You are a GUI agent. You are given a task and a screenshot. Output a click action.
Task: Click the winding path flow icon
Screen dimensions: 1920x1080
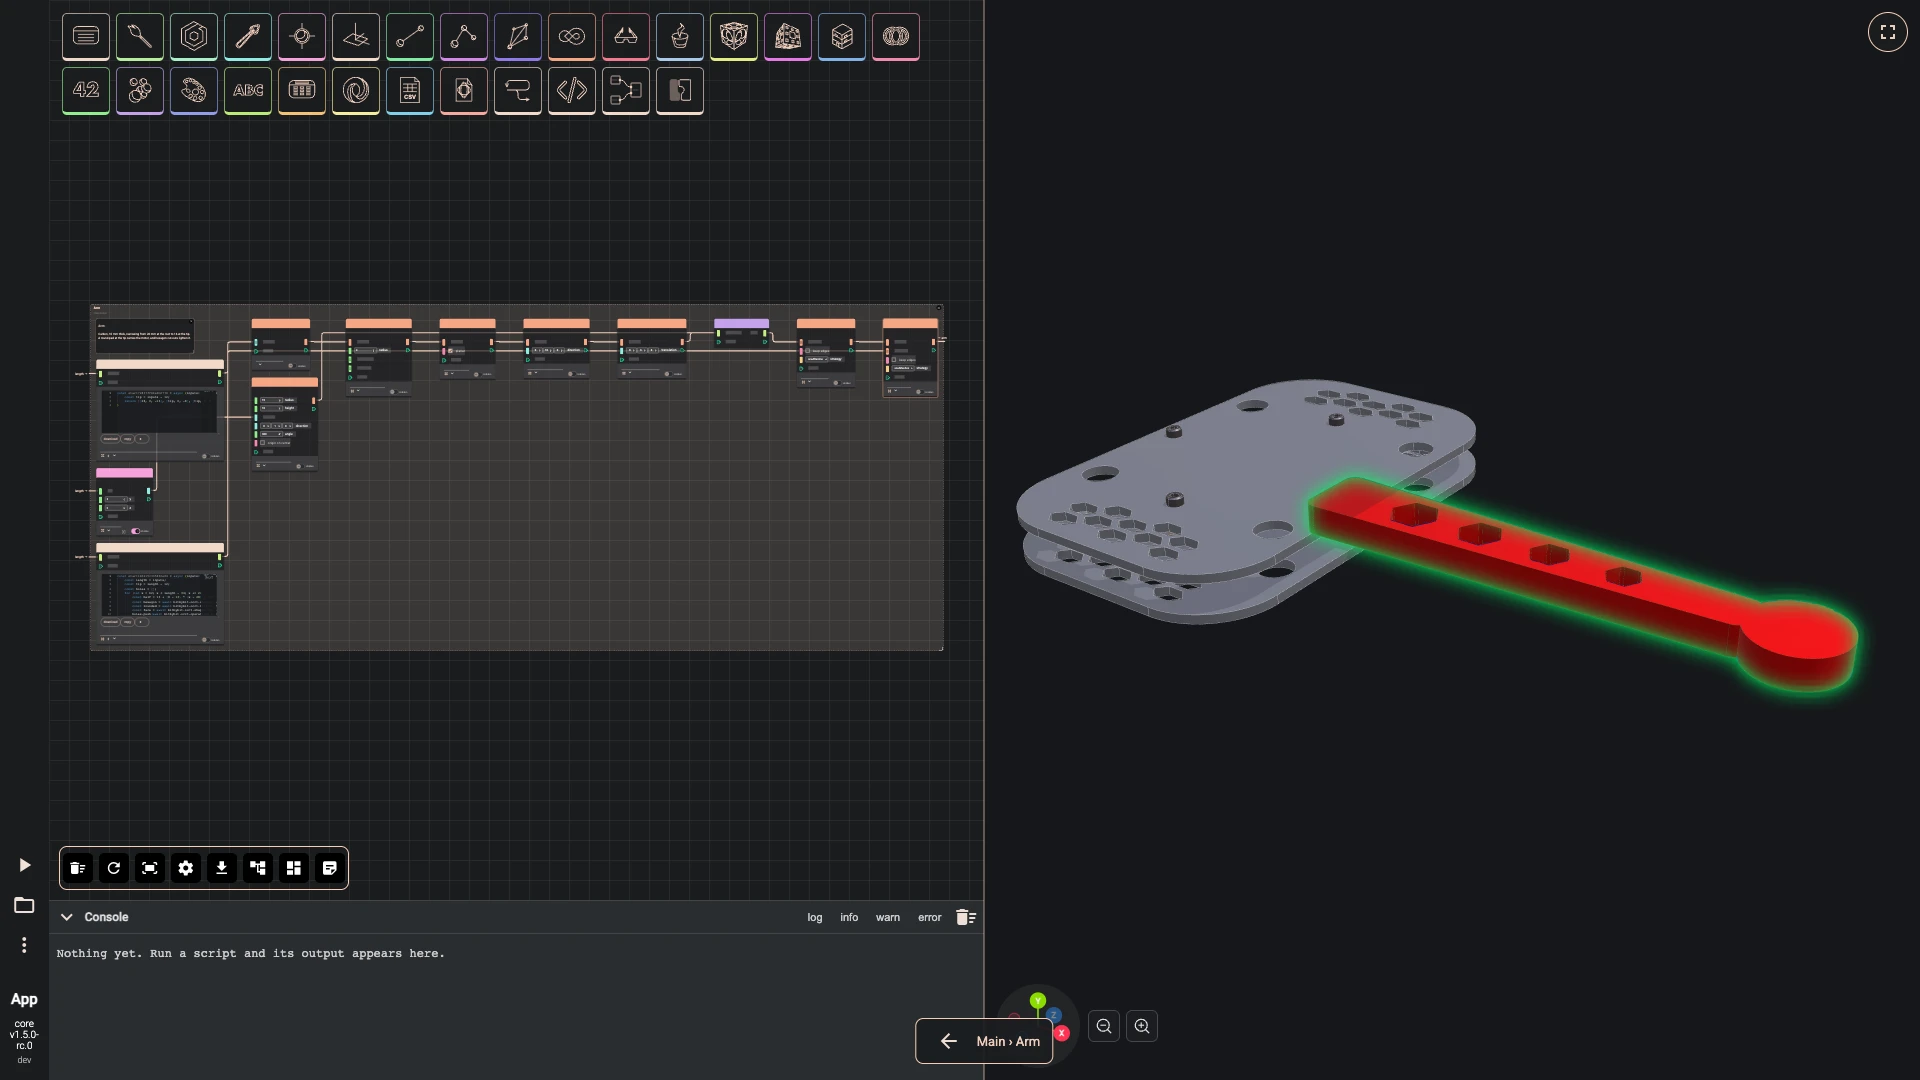coord(518,91)
